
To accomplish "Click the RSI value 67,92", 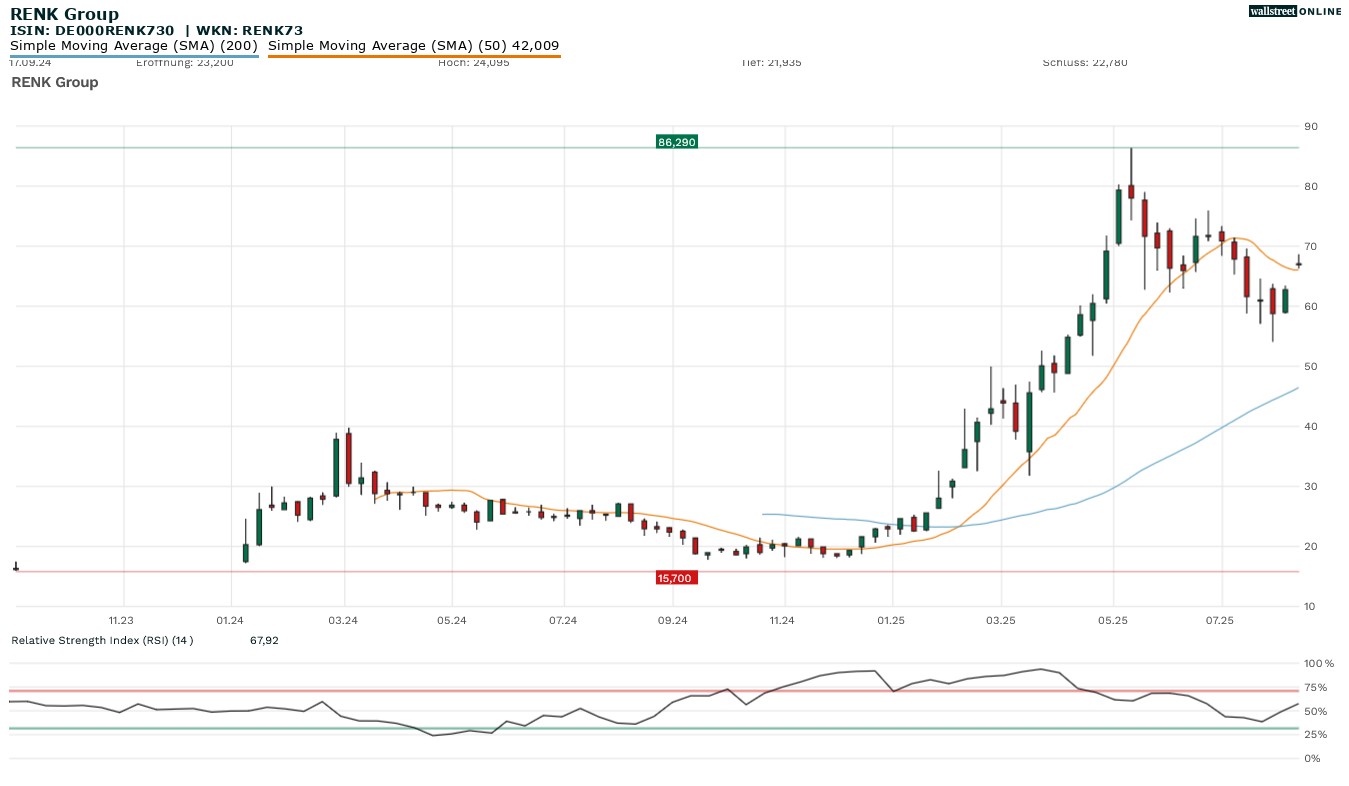I will [264, 640].
